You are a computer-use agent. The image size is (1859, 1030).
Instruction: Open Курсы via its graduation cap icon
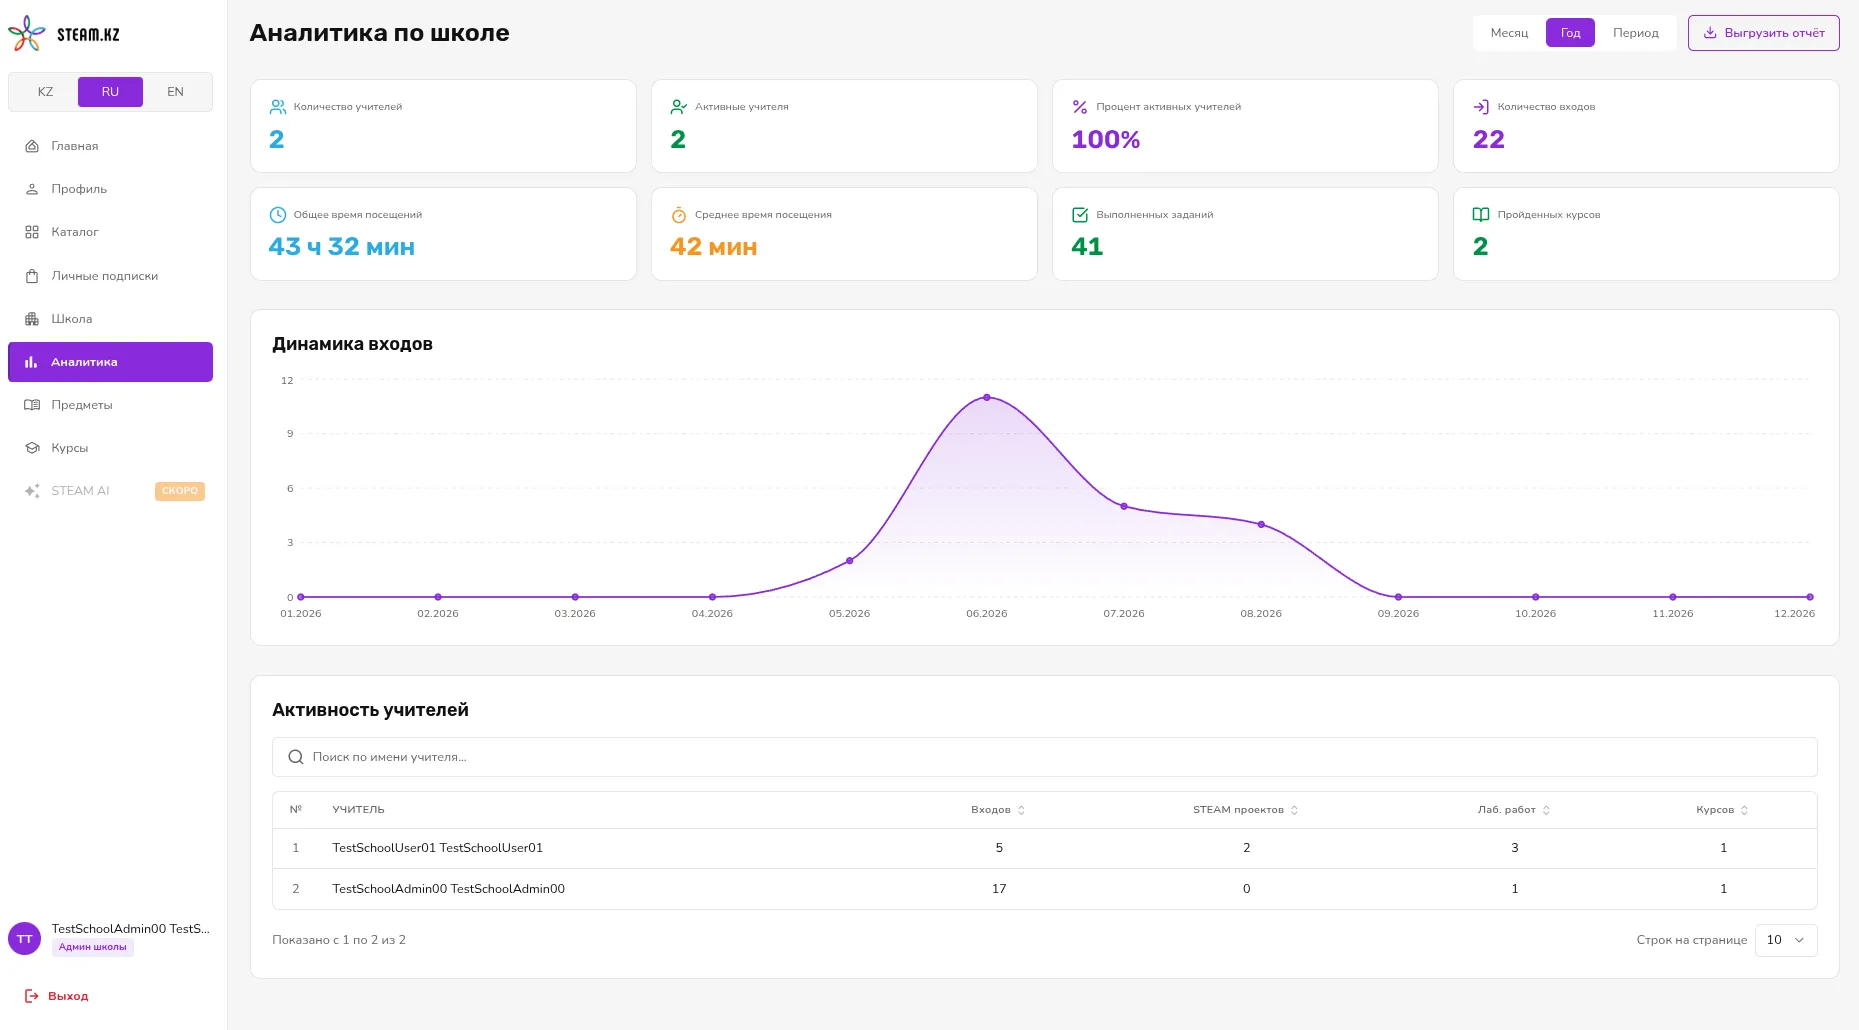point(32,448)
